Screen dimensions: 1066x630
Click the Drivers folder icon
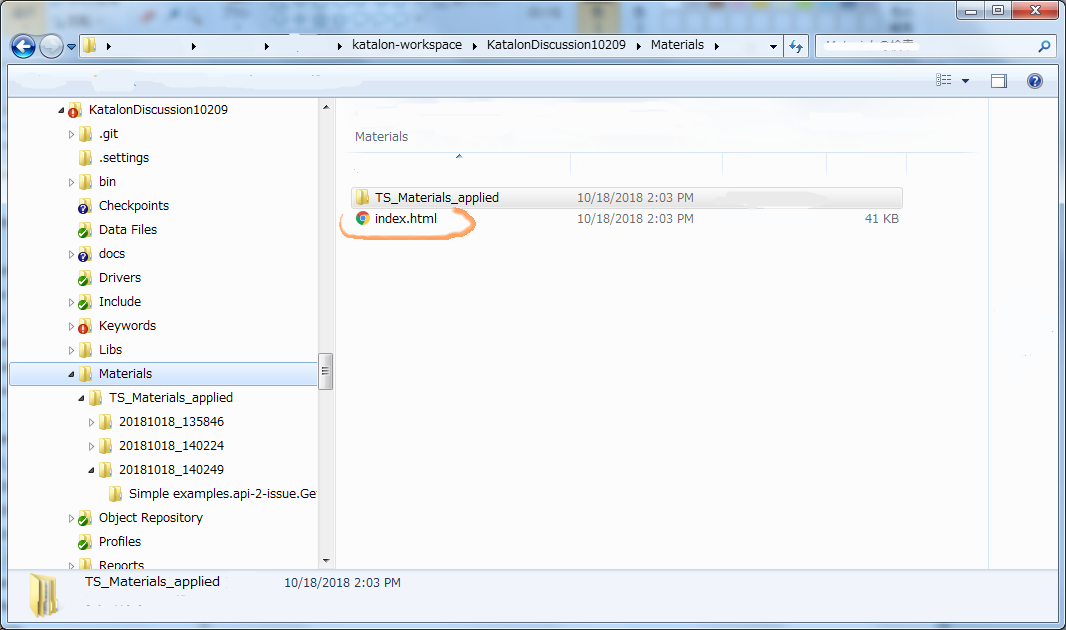point(84,278)
